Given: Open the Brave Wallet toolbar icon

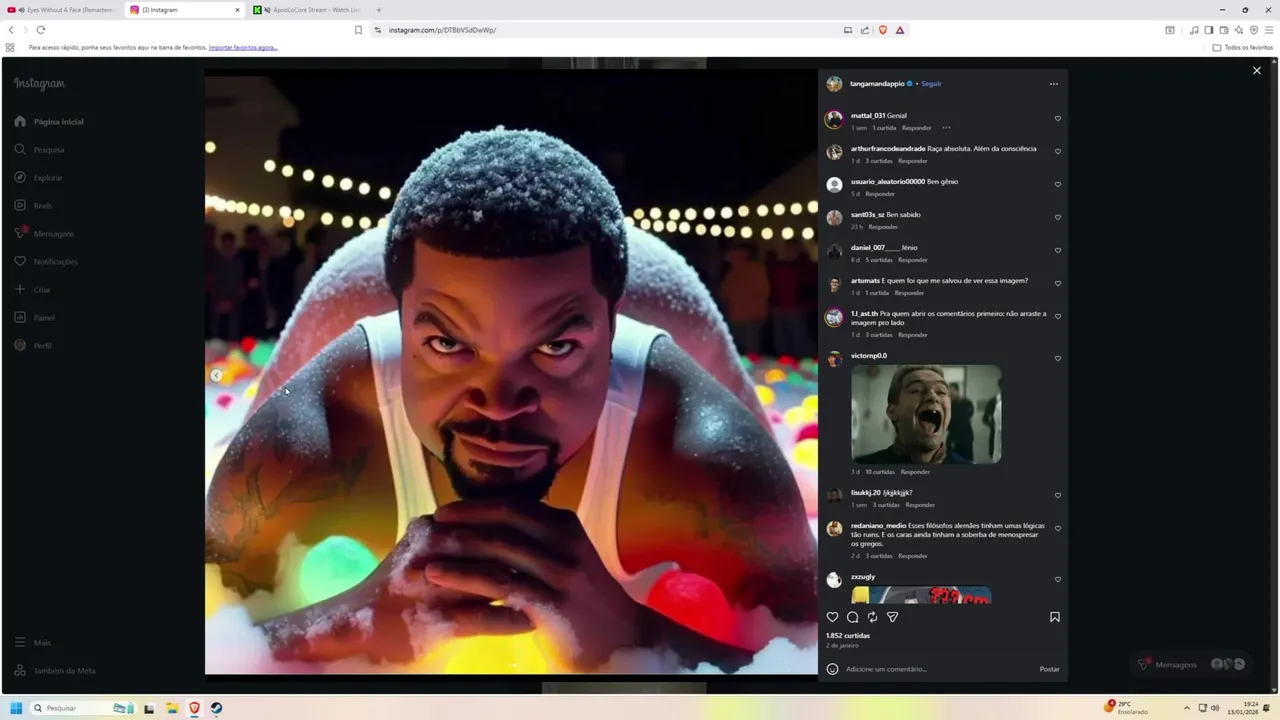Looking at the screenshot, I should tap(1224, 30).
